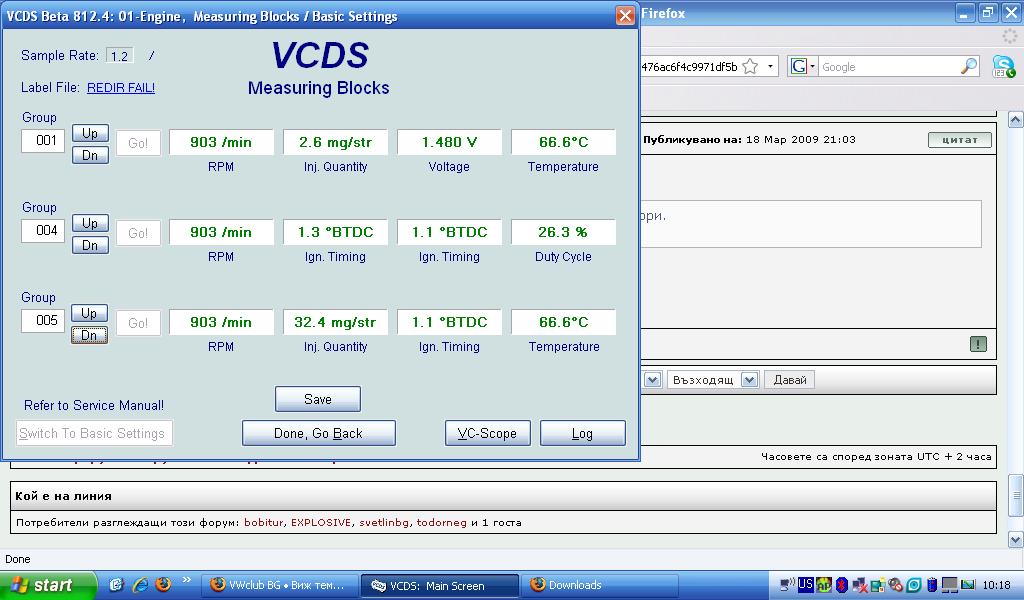Click the report post exclamation icon
Screen dimensions: 1024x600
click(x=978, y=344)
